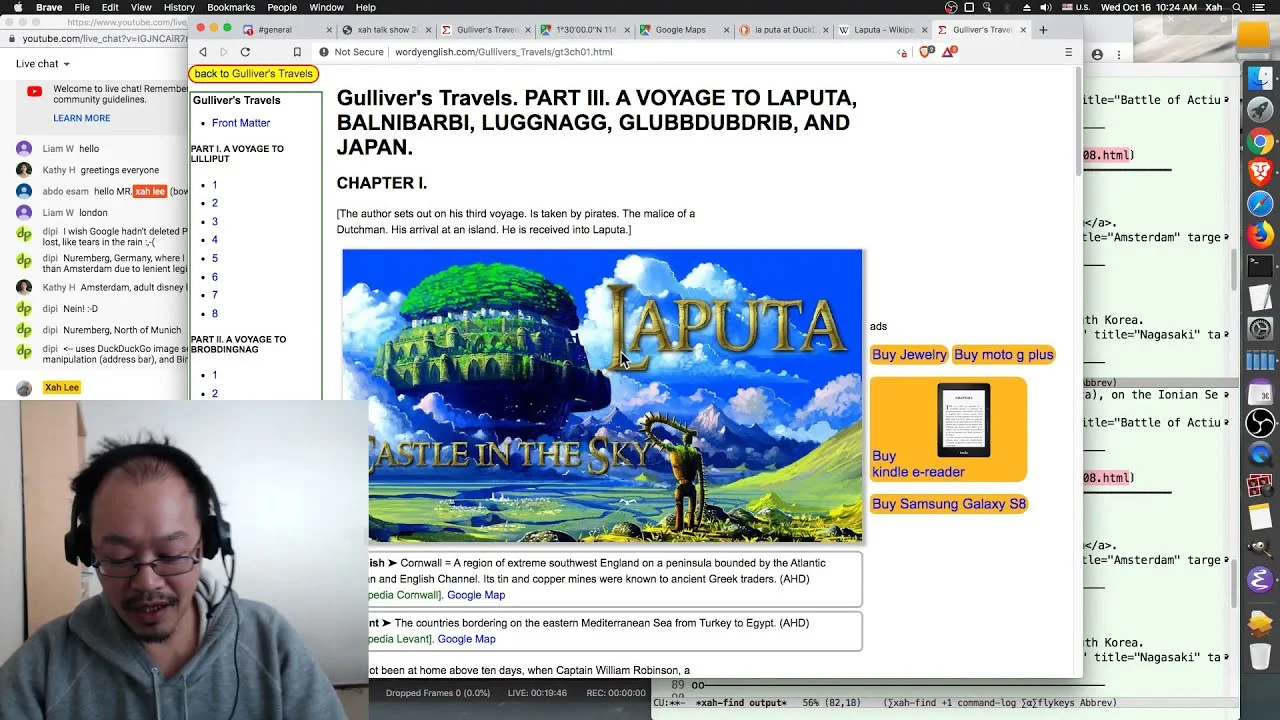This screenshot has width=1280, height=720.
Task: Open Emacs purple icon in Dock
Action: pos(1260,579)
